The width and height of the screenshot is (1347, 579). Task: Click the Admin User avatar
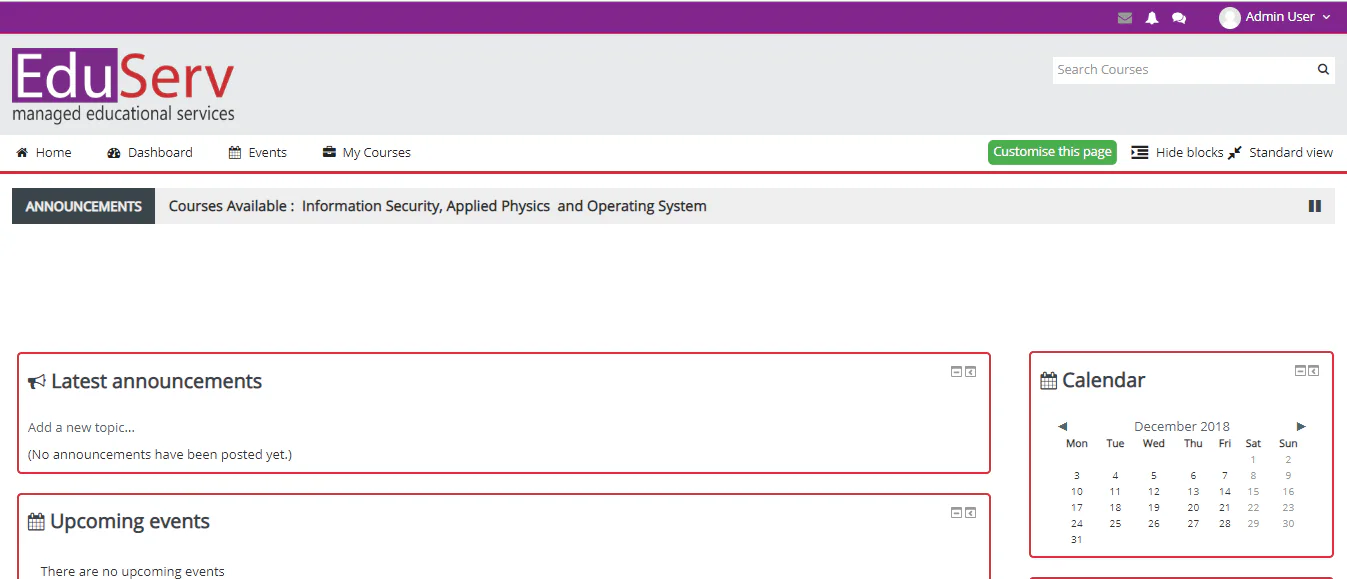click(x=1229, y=17)
